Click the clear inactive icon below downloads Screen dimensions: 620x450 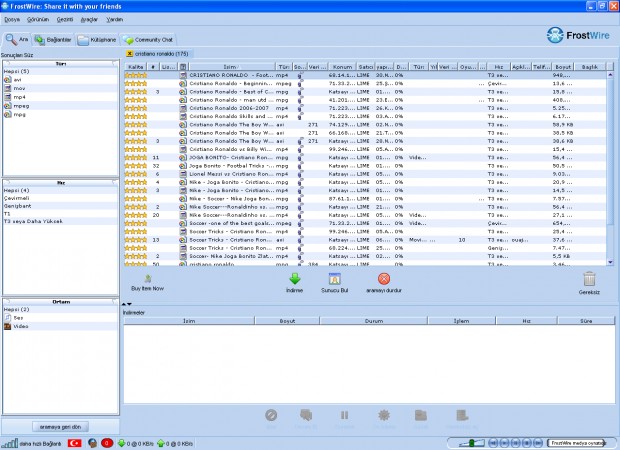tap(462, 415)
